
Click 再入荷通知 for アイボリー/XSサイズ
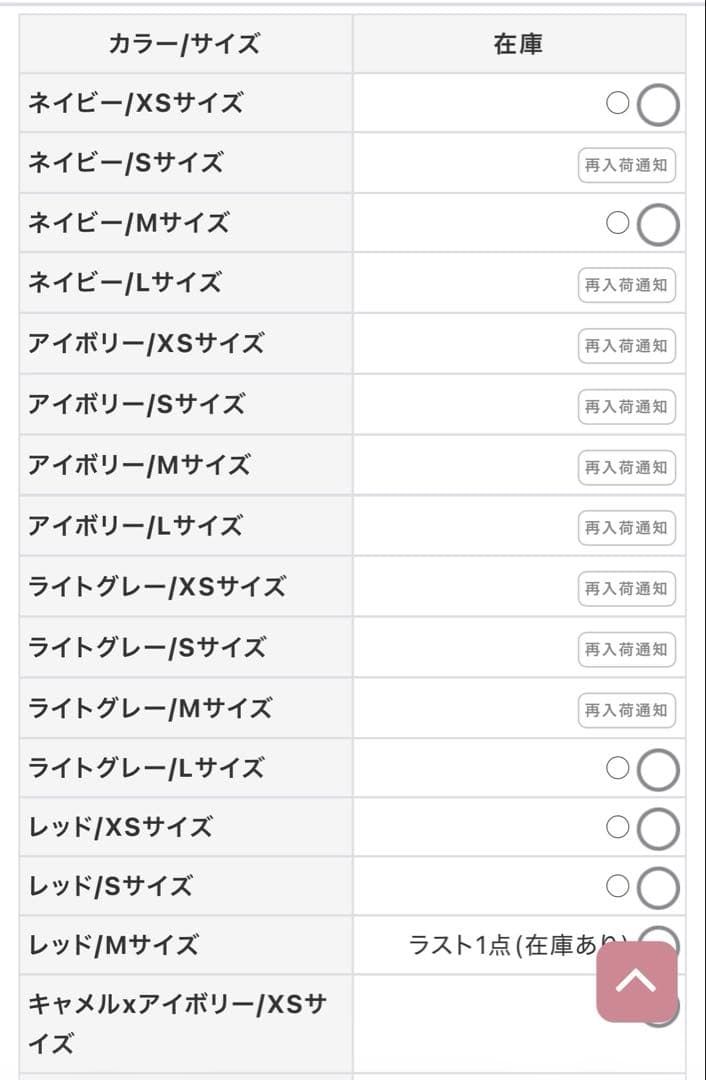(x=627, y=346)
